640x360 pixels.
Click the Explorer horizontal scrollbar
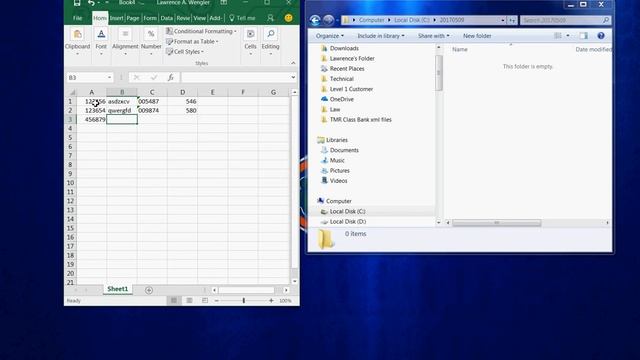tap(497, 222)
